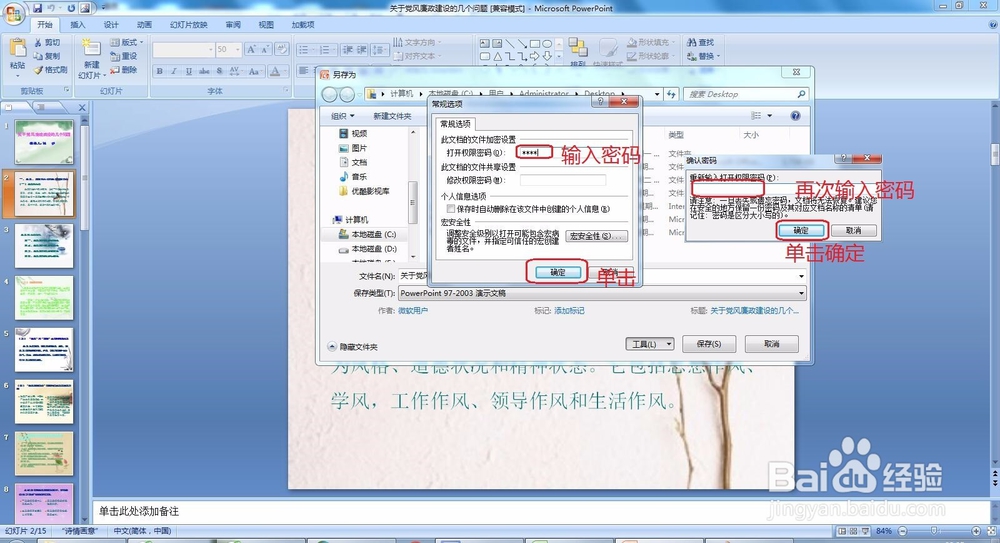The height and width of the screenshot is (543, 1000).
Task: Select slide 3 thumbnail in slide panel
Action: (44, 246)
